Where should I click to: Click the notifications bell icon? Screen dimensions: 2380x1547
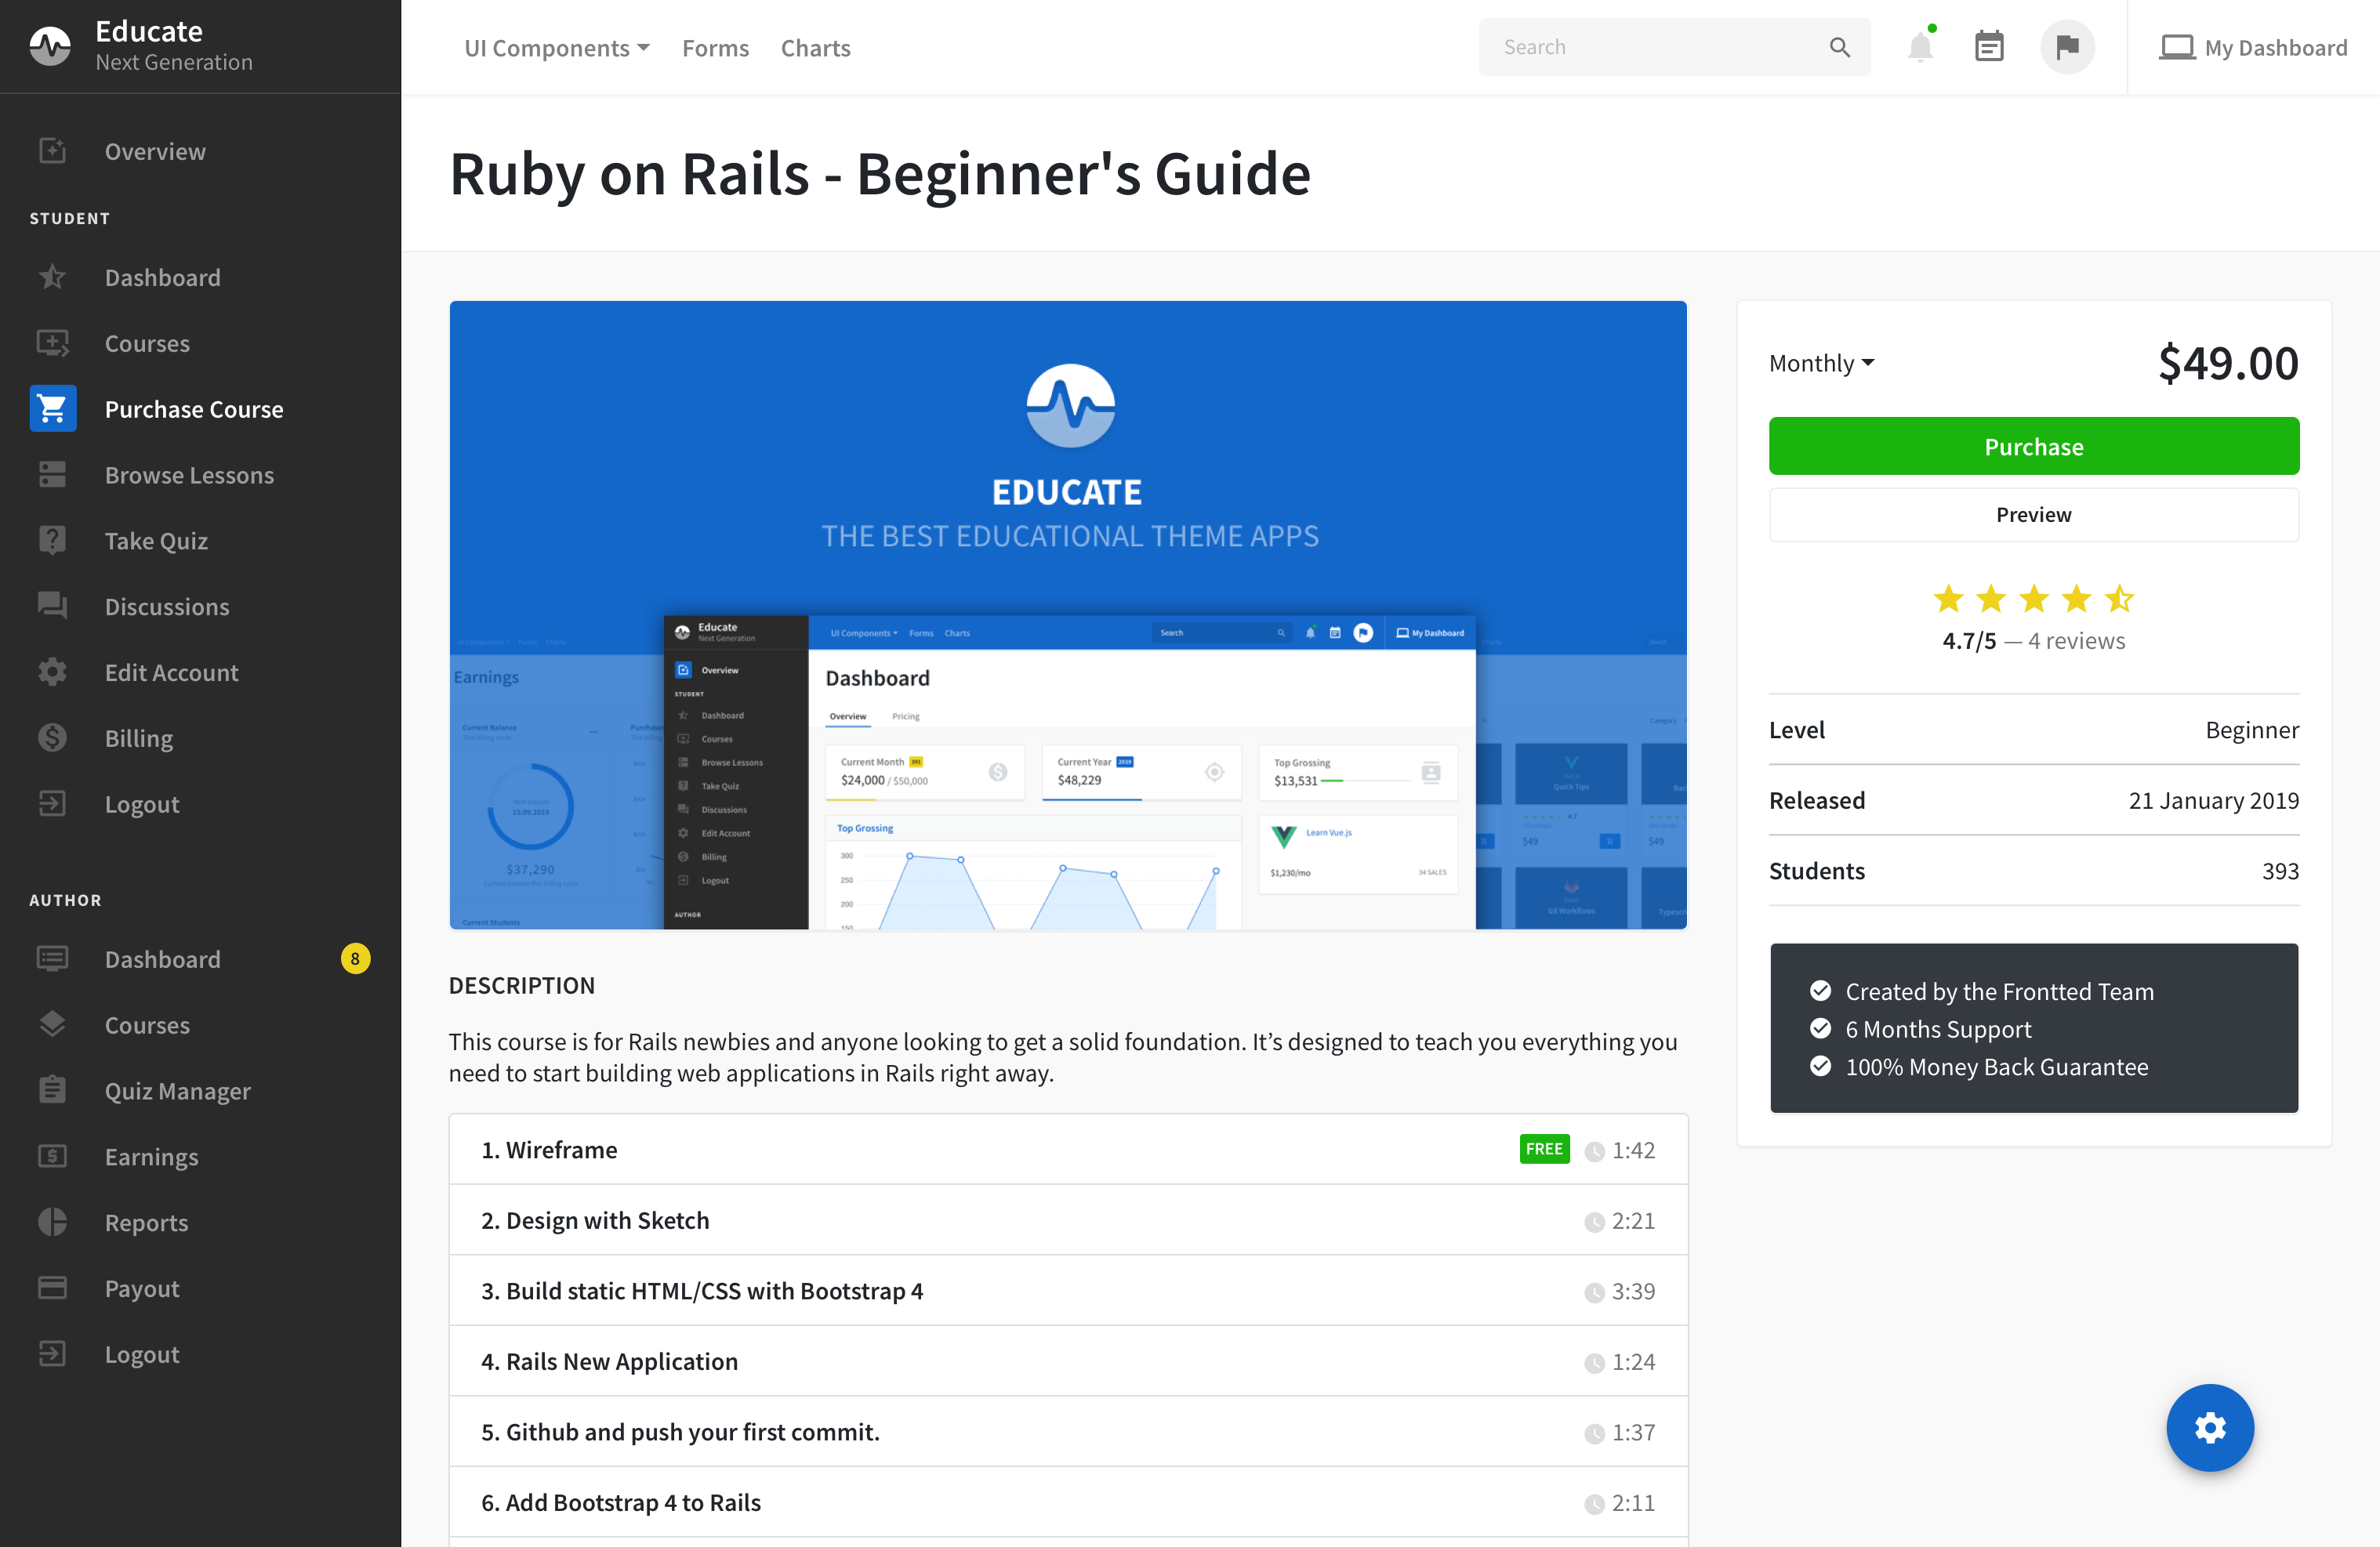1919,47
